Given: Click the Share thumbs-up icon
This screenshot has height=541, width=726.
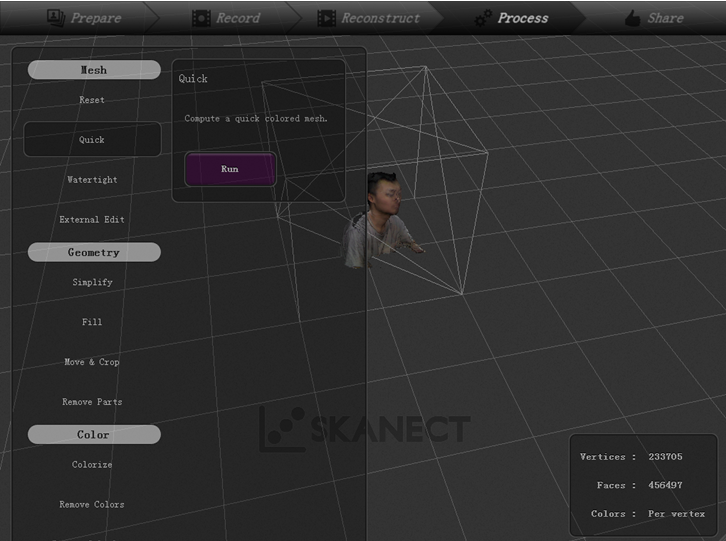Looking at the screenshot, I should [632, 19].
